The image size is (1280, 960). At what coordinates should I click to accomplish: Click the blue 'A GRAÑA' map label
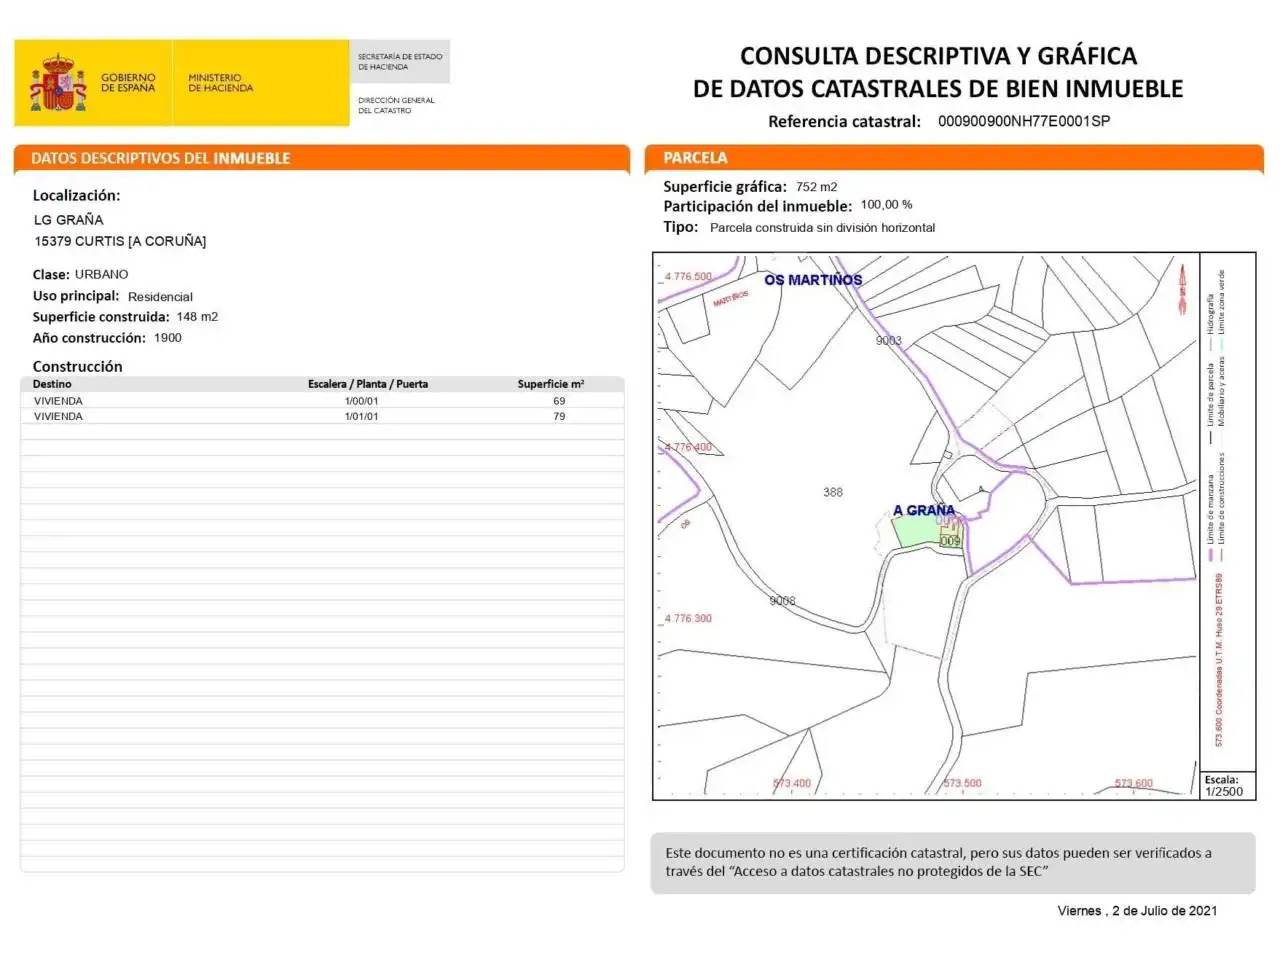tap(924, 510)
